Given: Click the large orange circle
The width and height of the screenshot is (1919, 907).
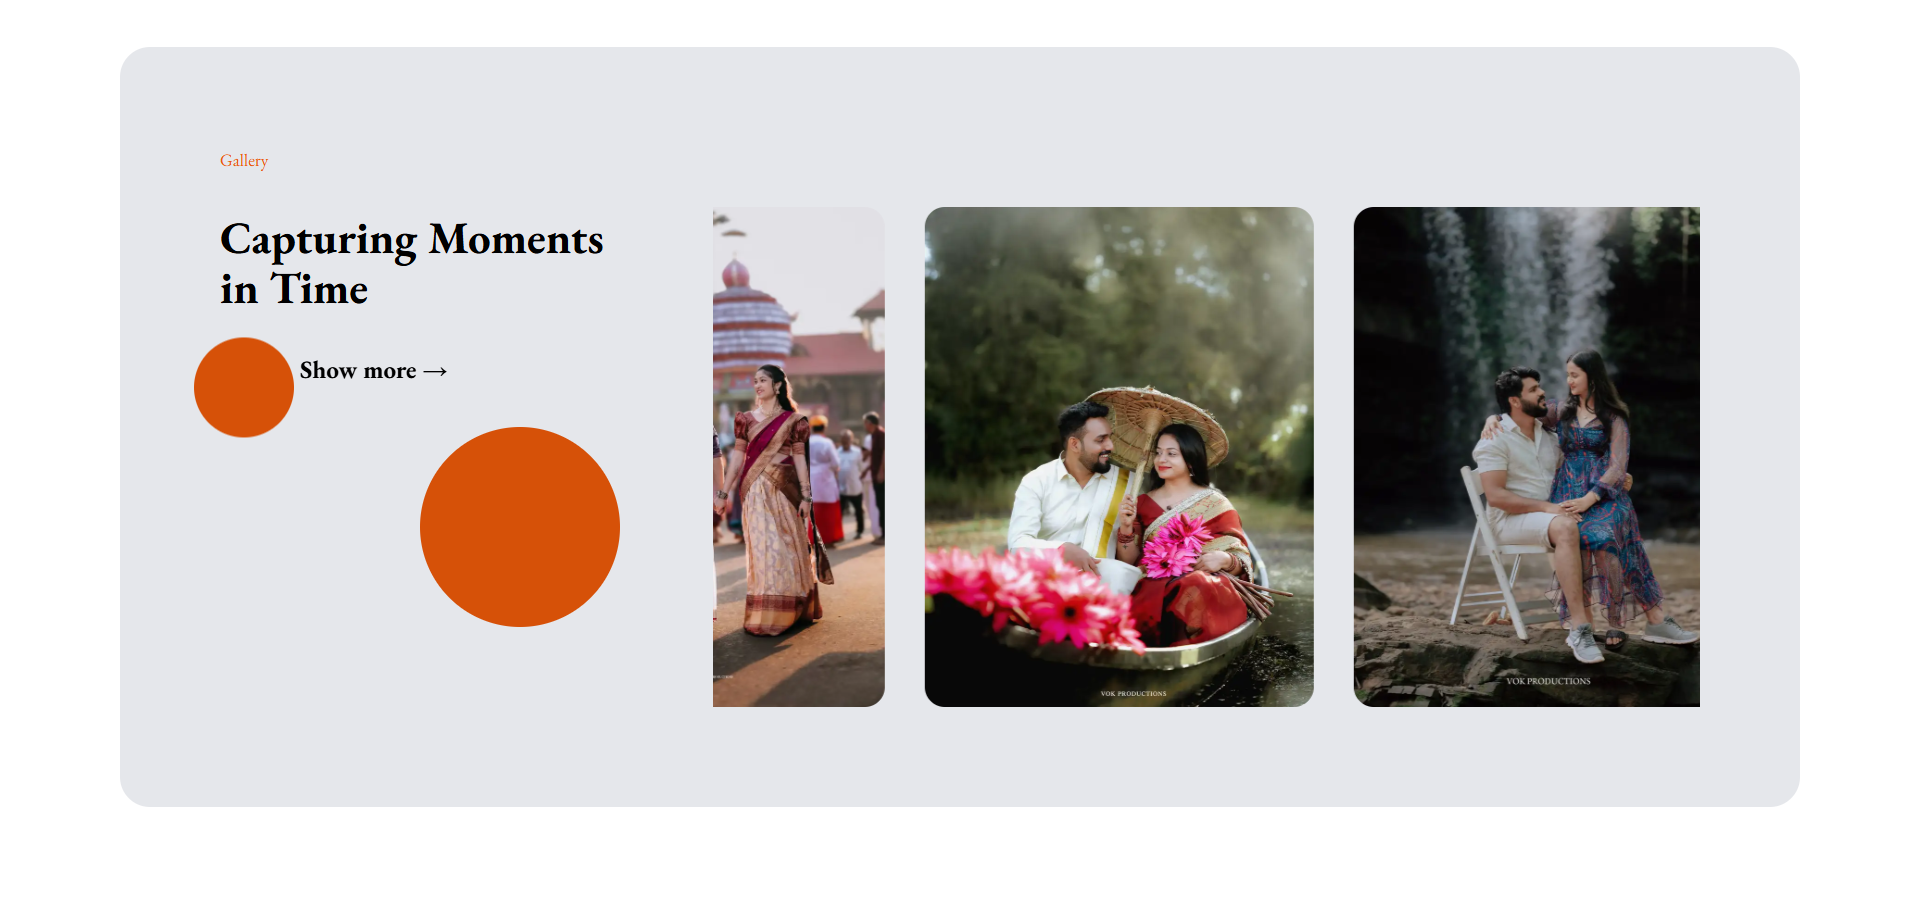Looking at the screenshot, I should pos(520,527).
